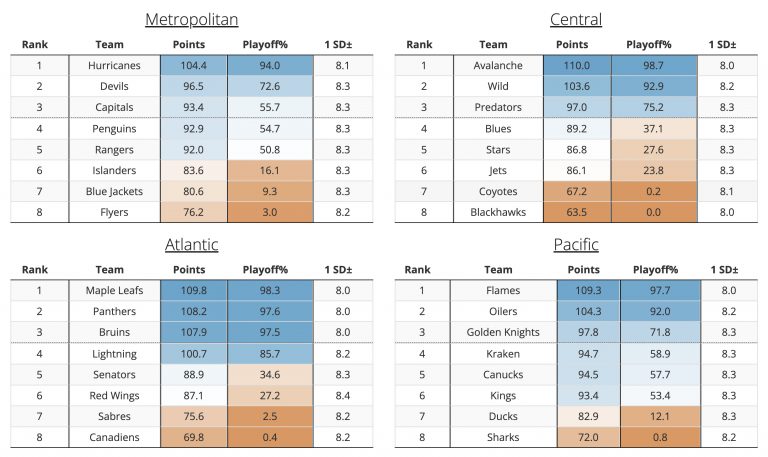
Task: Click the 1 SD± header in the Pacific table
Action: [725, 270]
